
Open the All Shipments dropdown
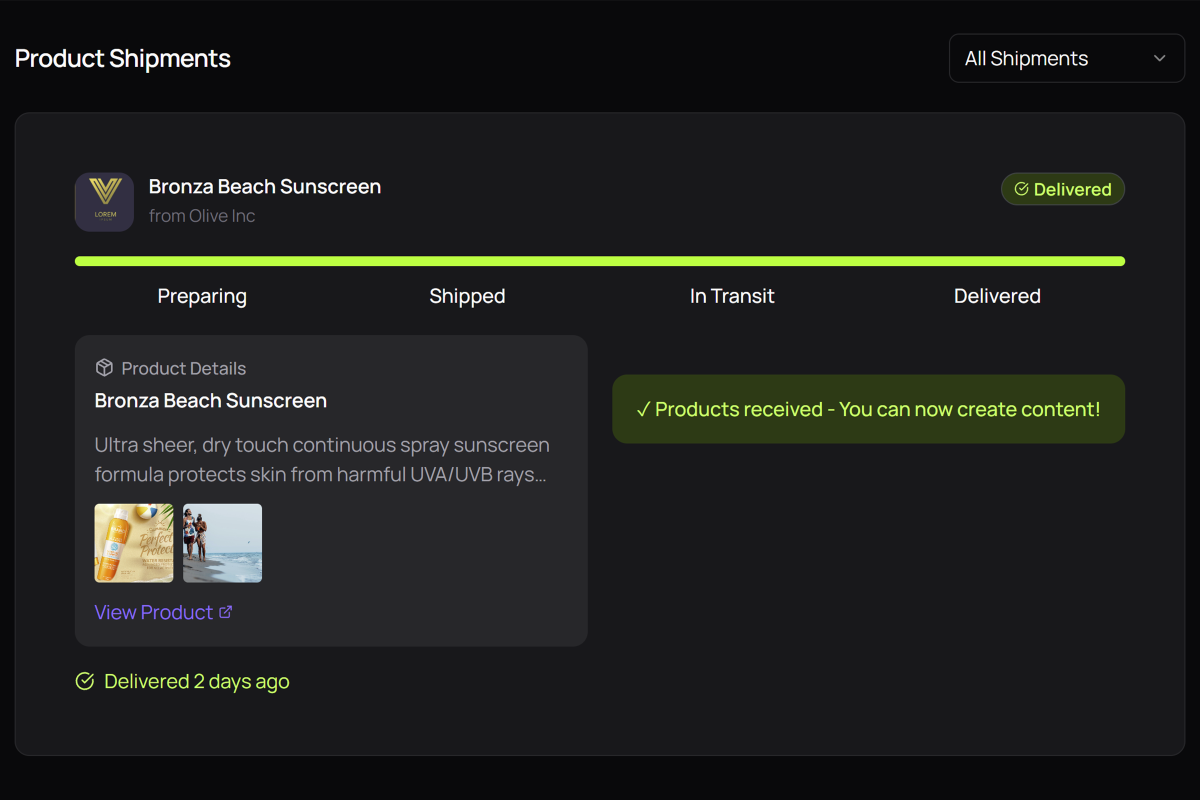click(x=1066, y=59)
